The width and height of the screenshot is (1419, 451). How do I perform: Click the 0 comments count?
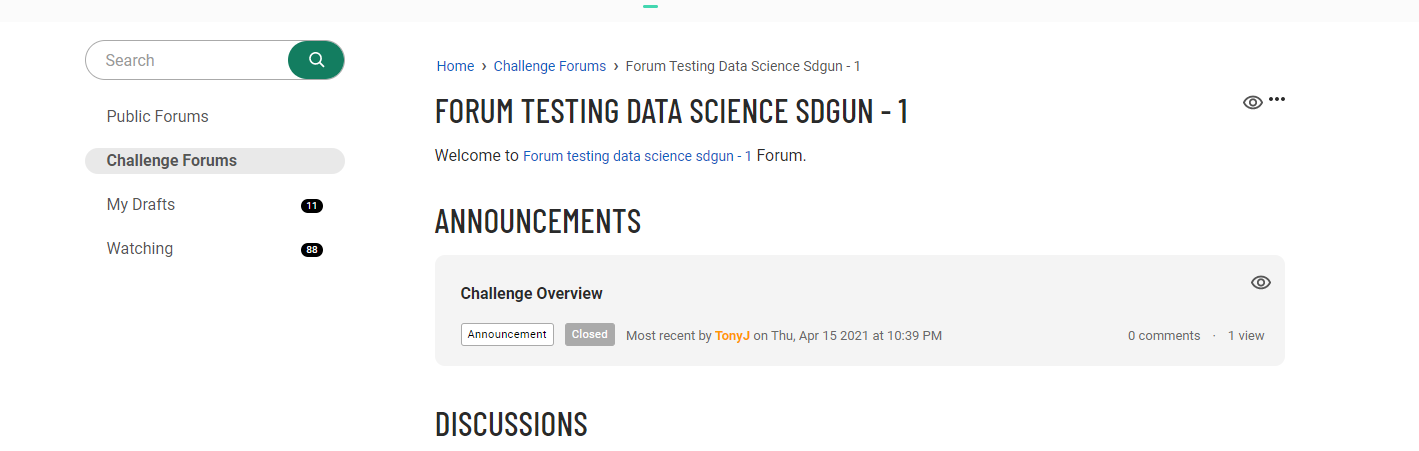(1164, 336)
